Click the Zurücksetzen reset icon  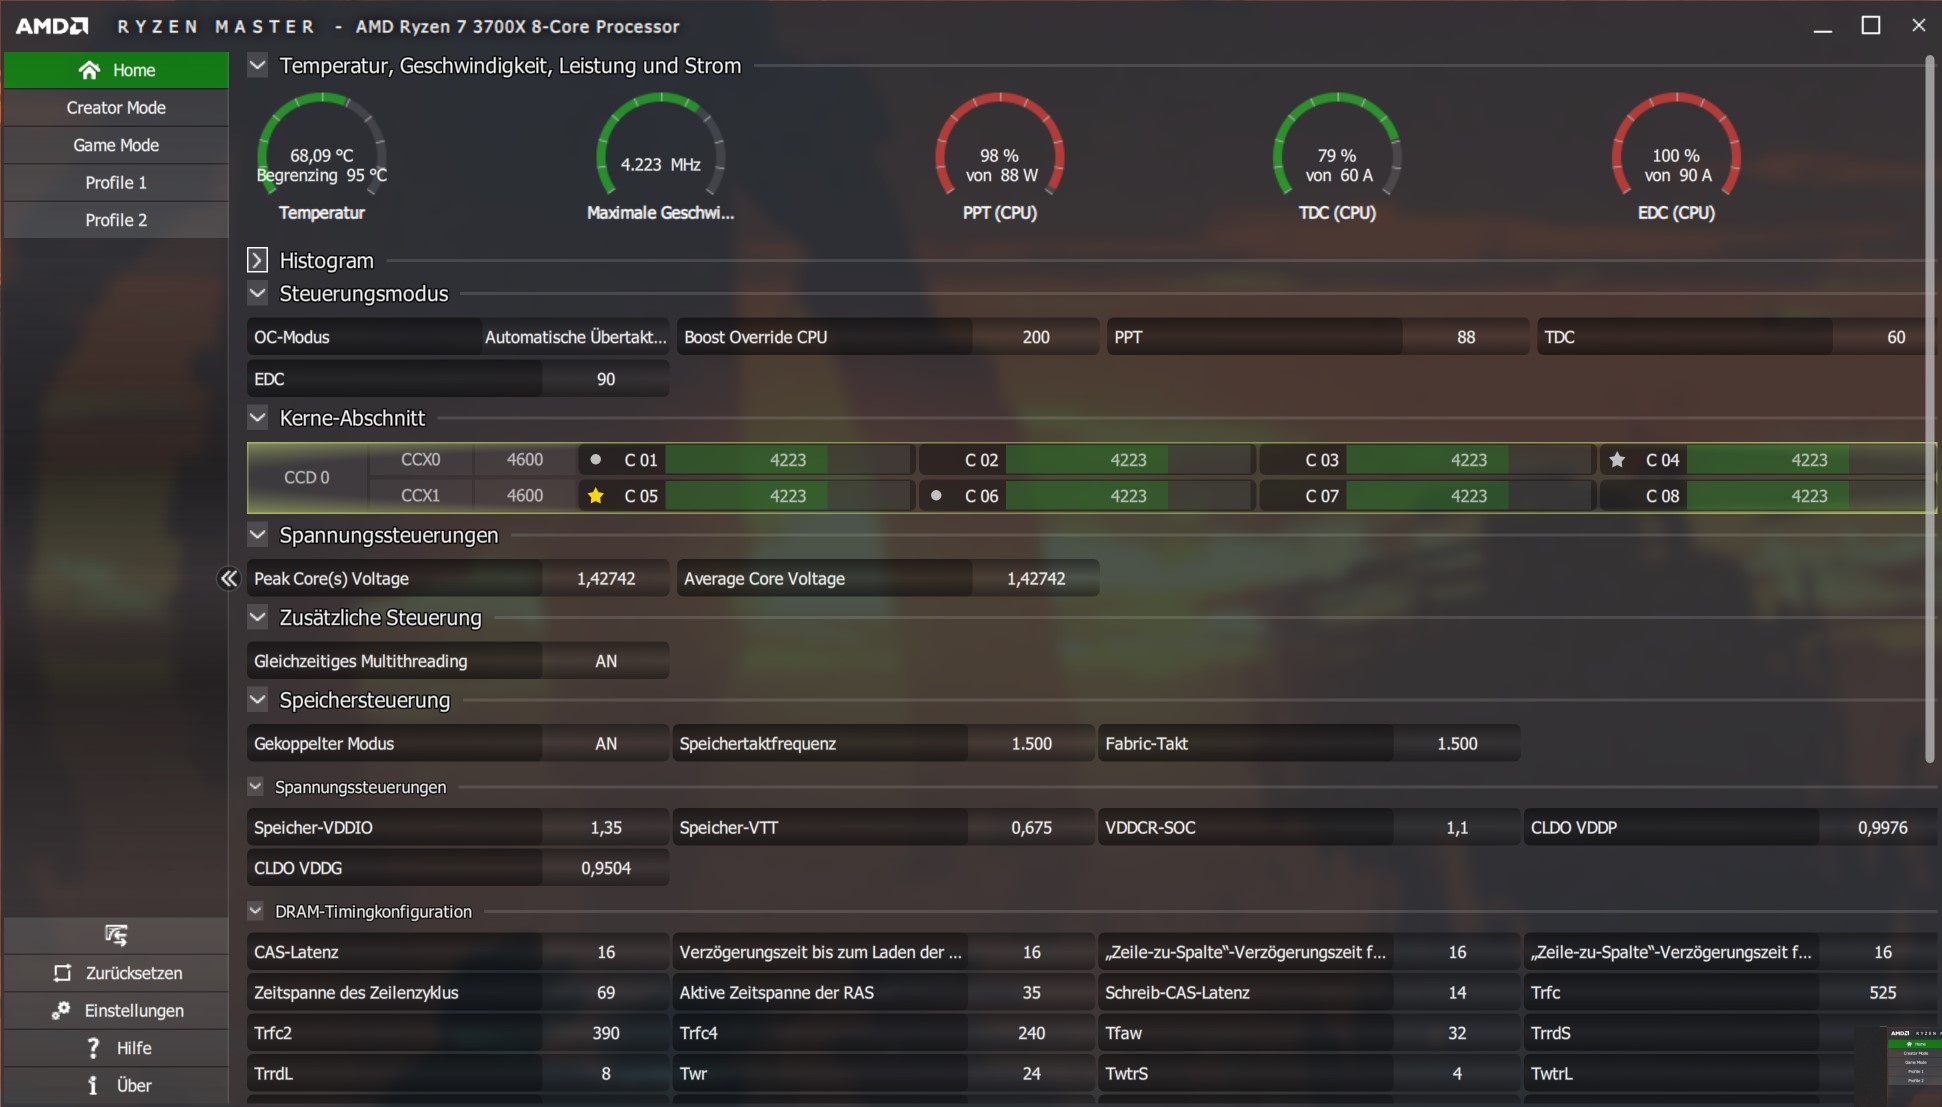click(x=62, y=973)
